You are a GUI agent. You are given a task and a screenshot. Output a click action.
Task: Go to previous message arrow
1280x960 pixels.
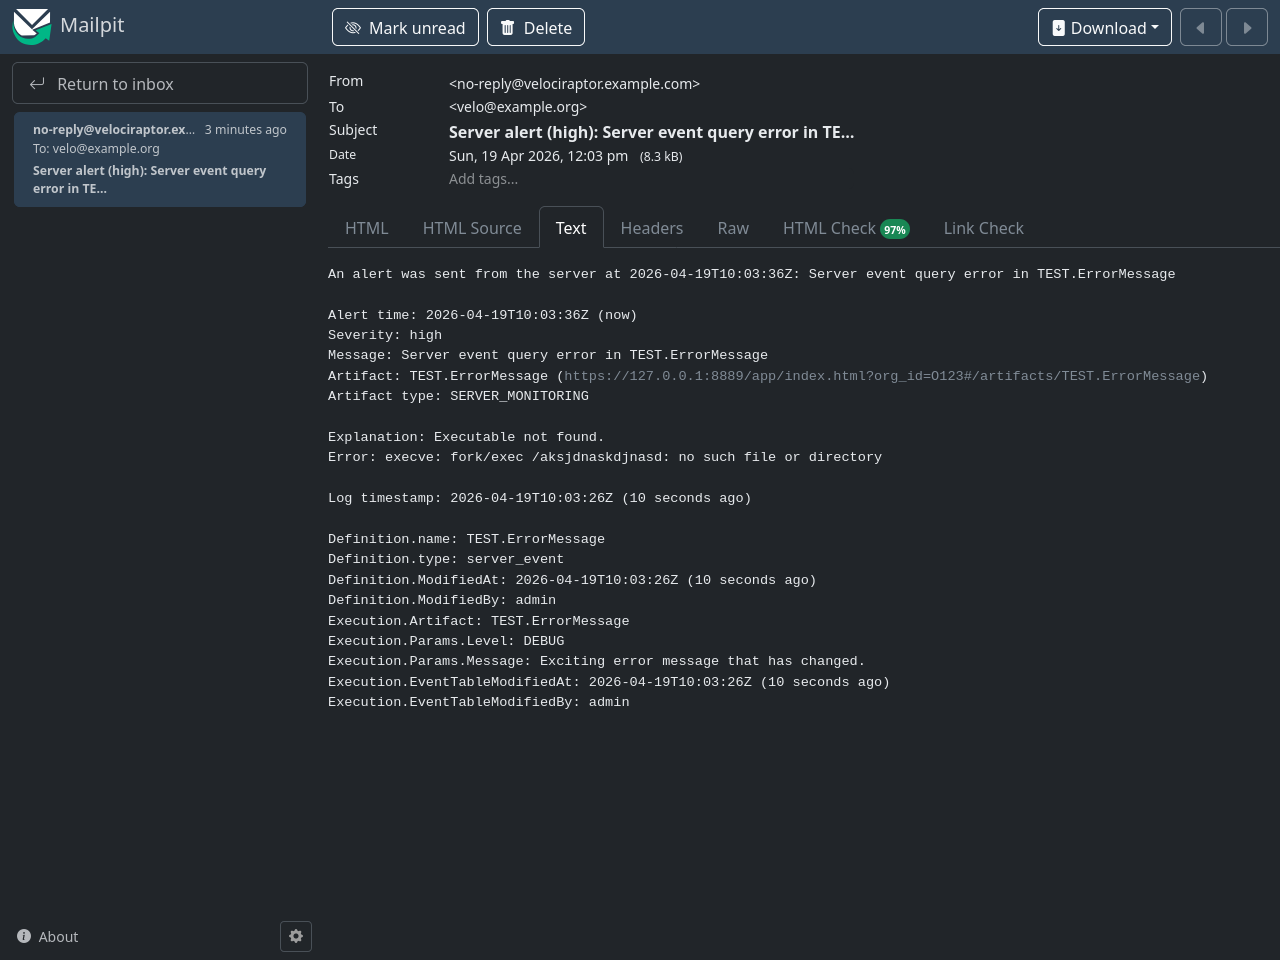pos(1201,28)
